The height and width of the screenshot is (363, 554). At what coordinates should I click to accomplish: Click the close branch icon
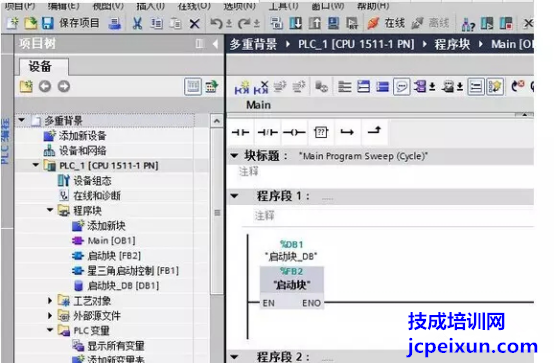pyautogui.click(x=374, y=131)
